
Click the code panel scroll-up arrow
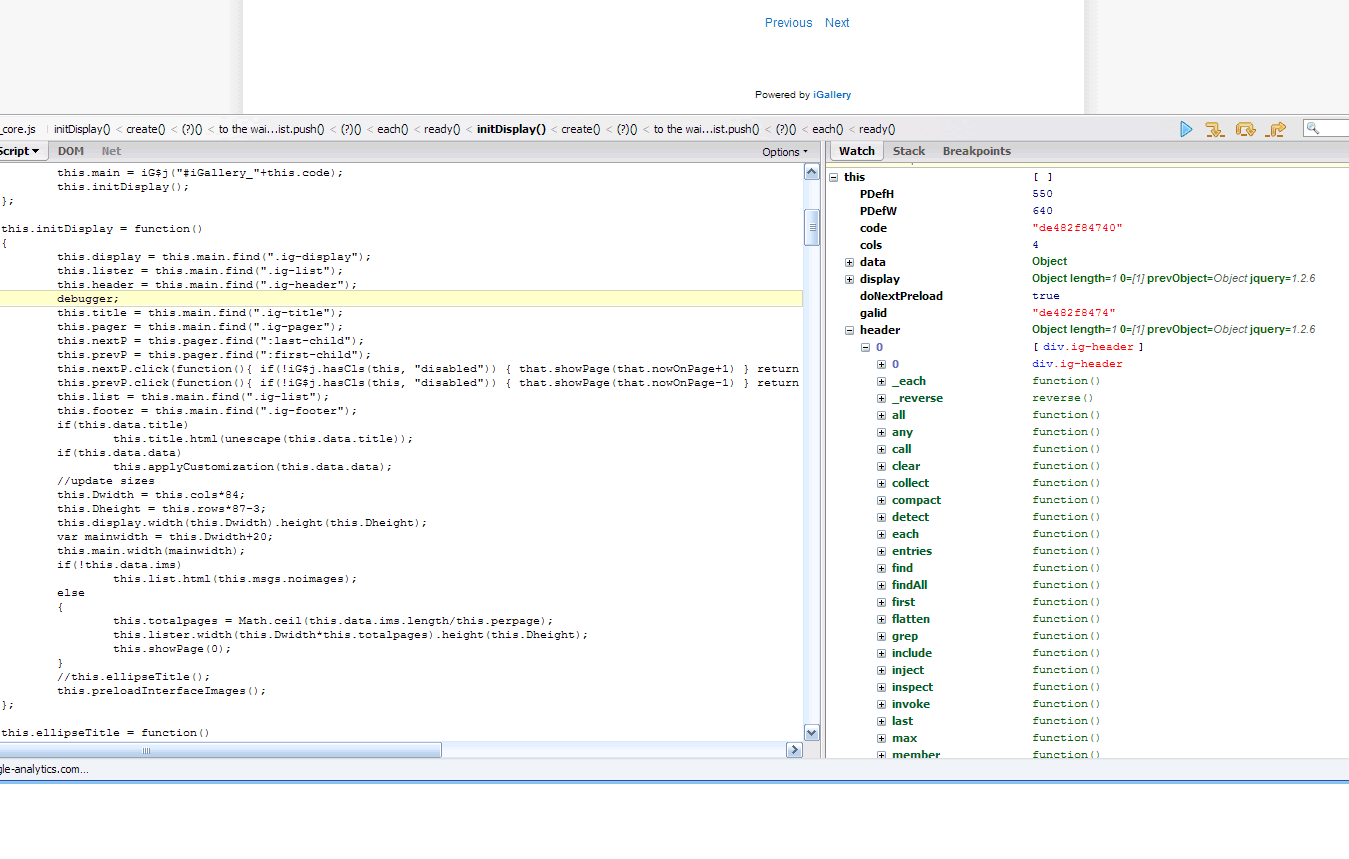812,173
